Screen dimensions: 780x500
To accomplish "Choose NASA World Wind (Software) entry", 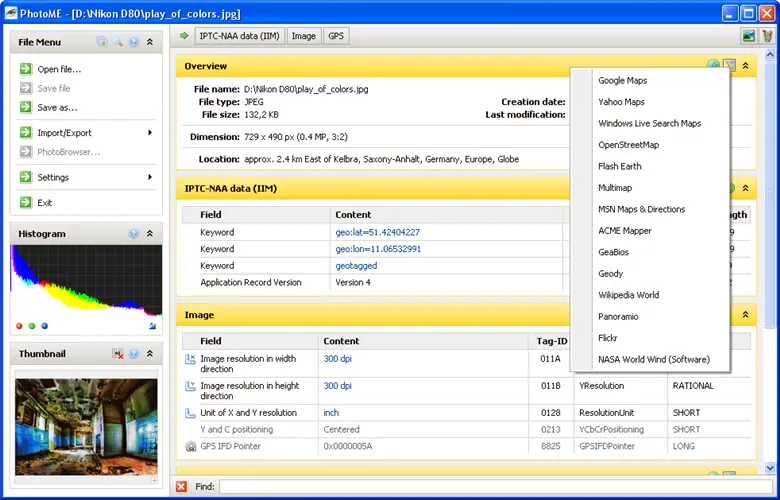I will pyautogui.click(x=650, y=359).
